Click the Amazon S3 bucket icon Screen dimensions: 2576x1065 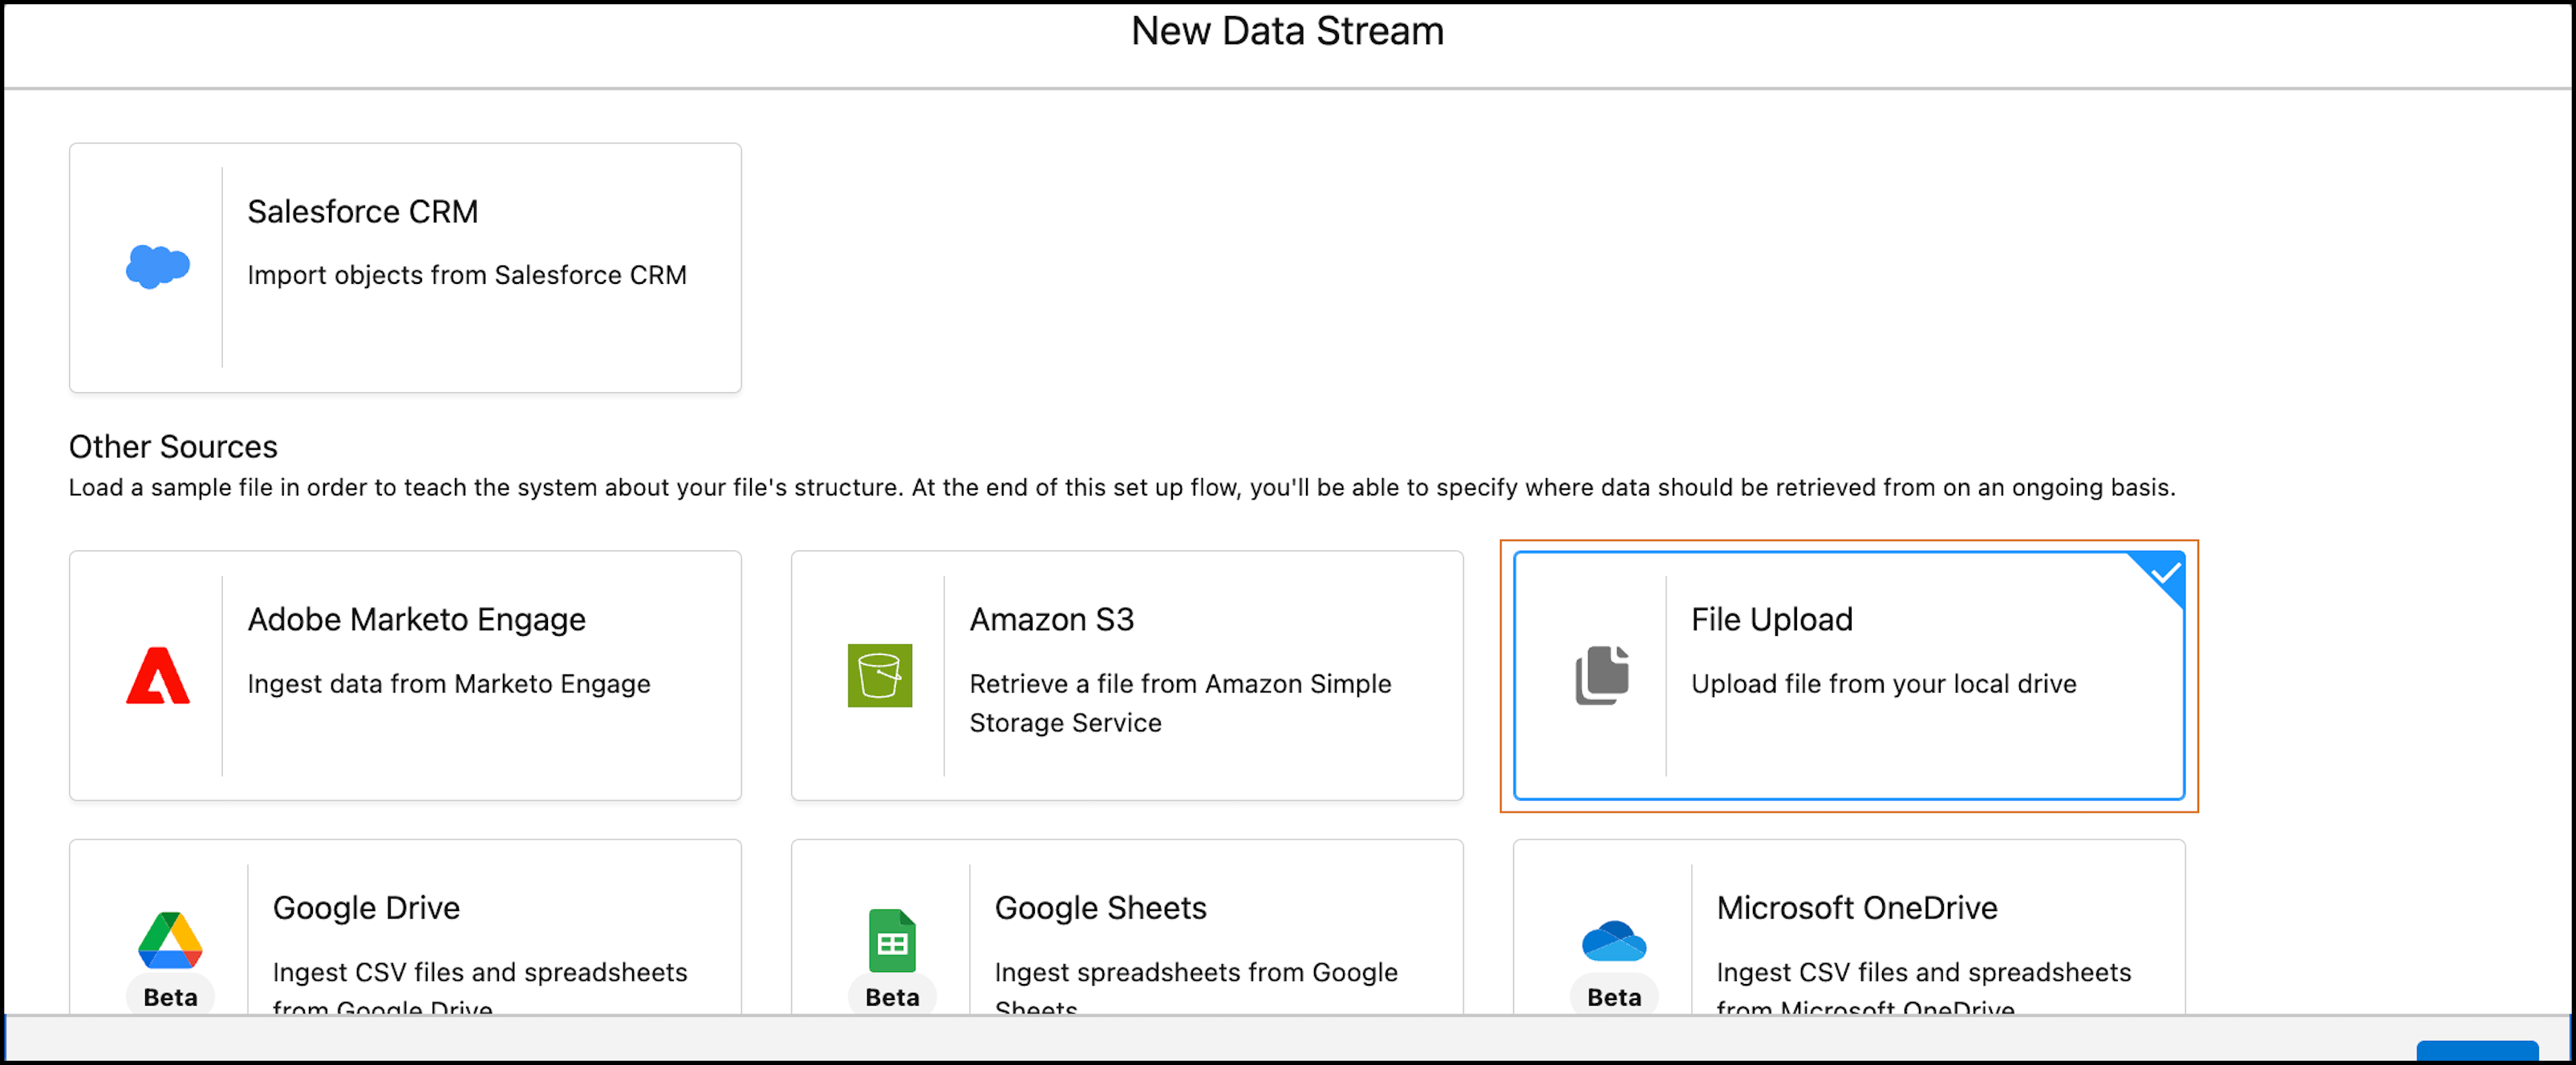pyautogui.click(x=879, y=676)
